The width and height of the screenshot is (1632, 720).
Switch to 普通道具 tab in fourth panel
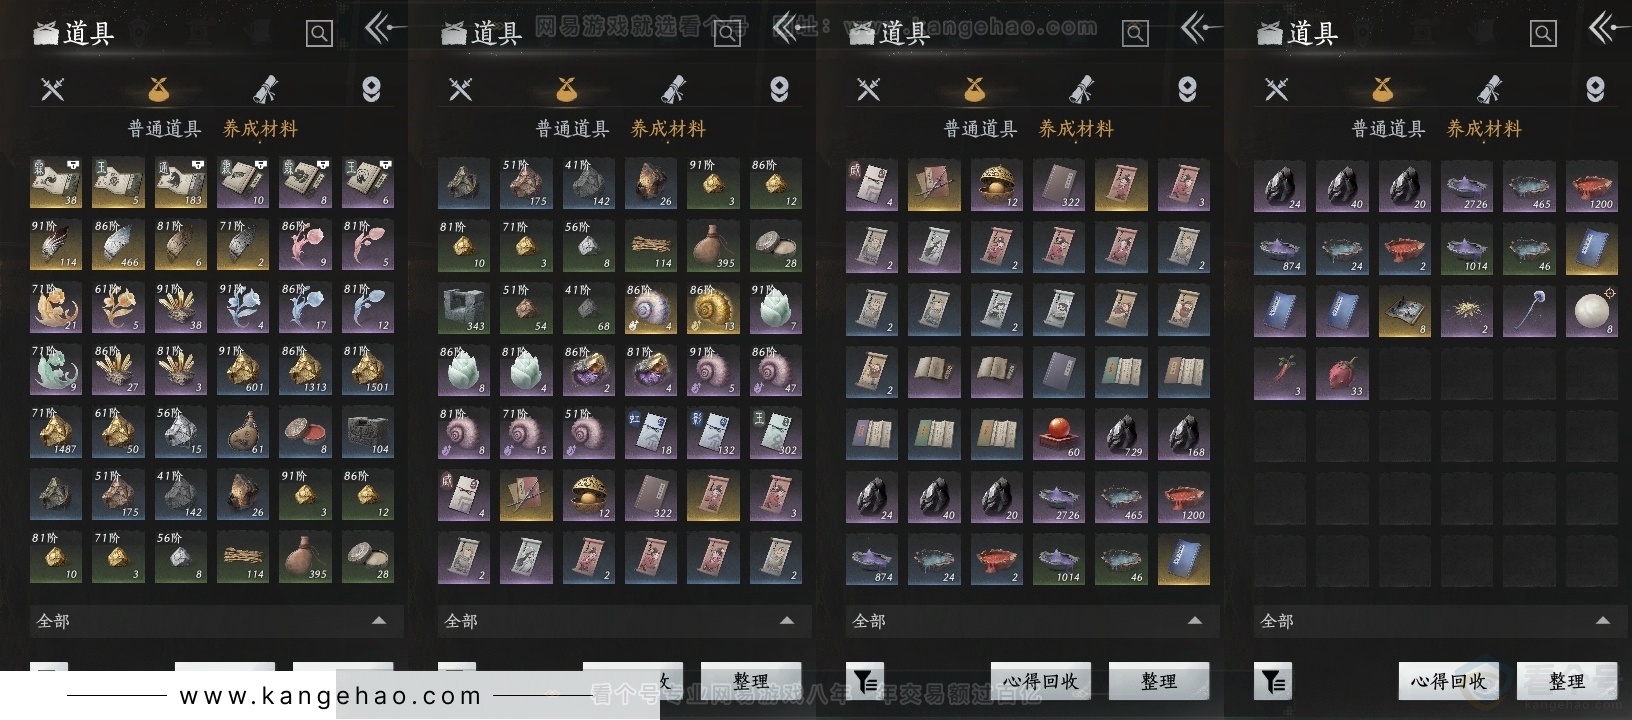click(x=1388, y=129)
